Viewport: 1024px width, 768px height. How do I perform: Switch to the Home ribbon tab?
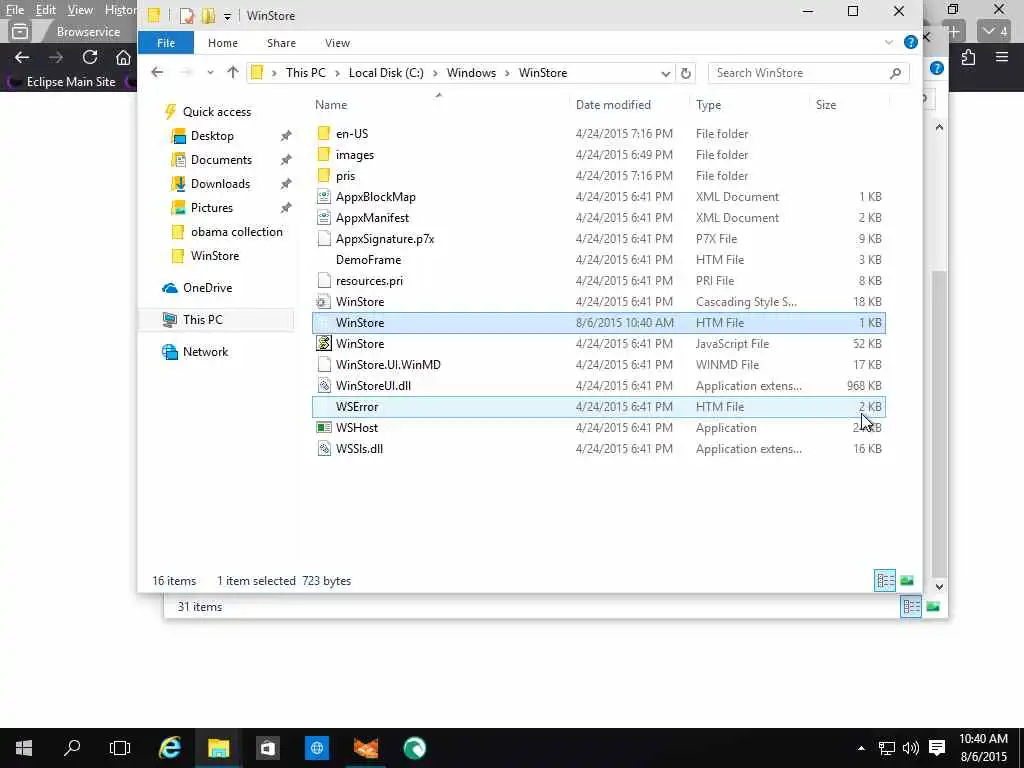[x=223, y=43]
